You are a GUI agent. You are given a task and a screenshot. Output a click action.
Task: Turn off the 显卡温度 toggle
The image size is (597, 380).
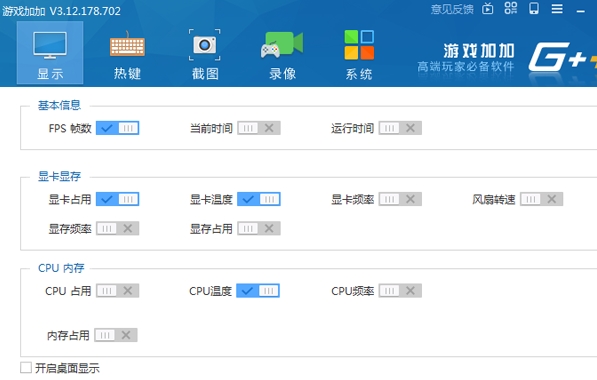pos(259,199)
